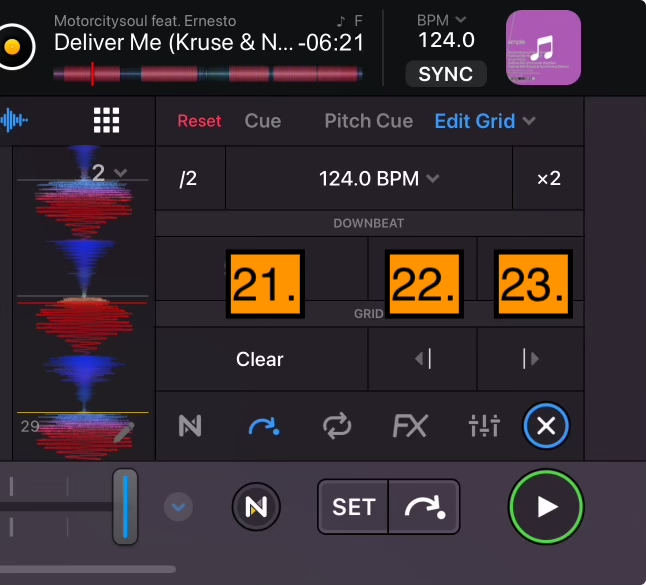Switch to the Pitch Cue tab
Image resolution: width=646 pixels, height=585 pixels.
369,121
